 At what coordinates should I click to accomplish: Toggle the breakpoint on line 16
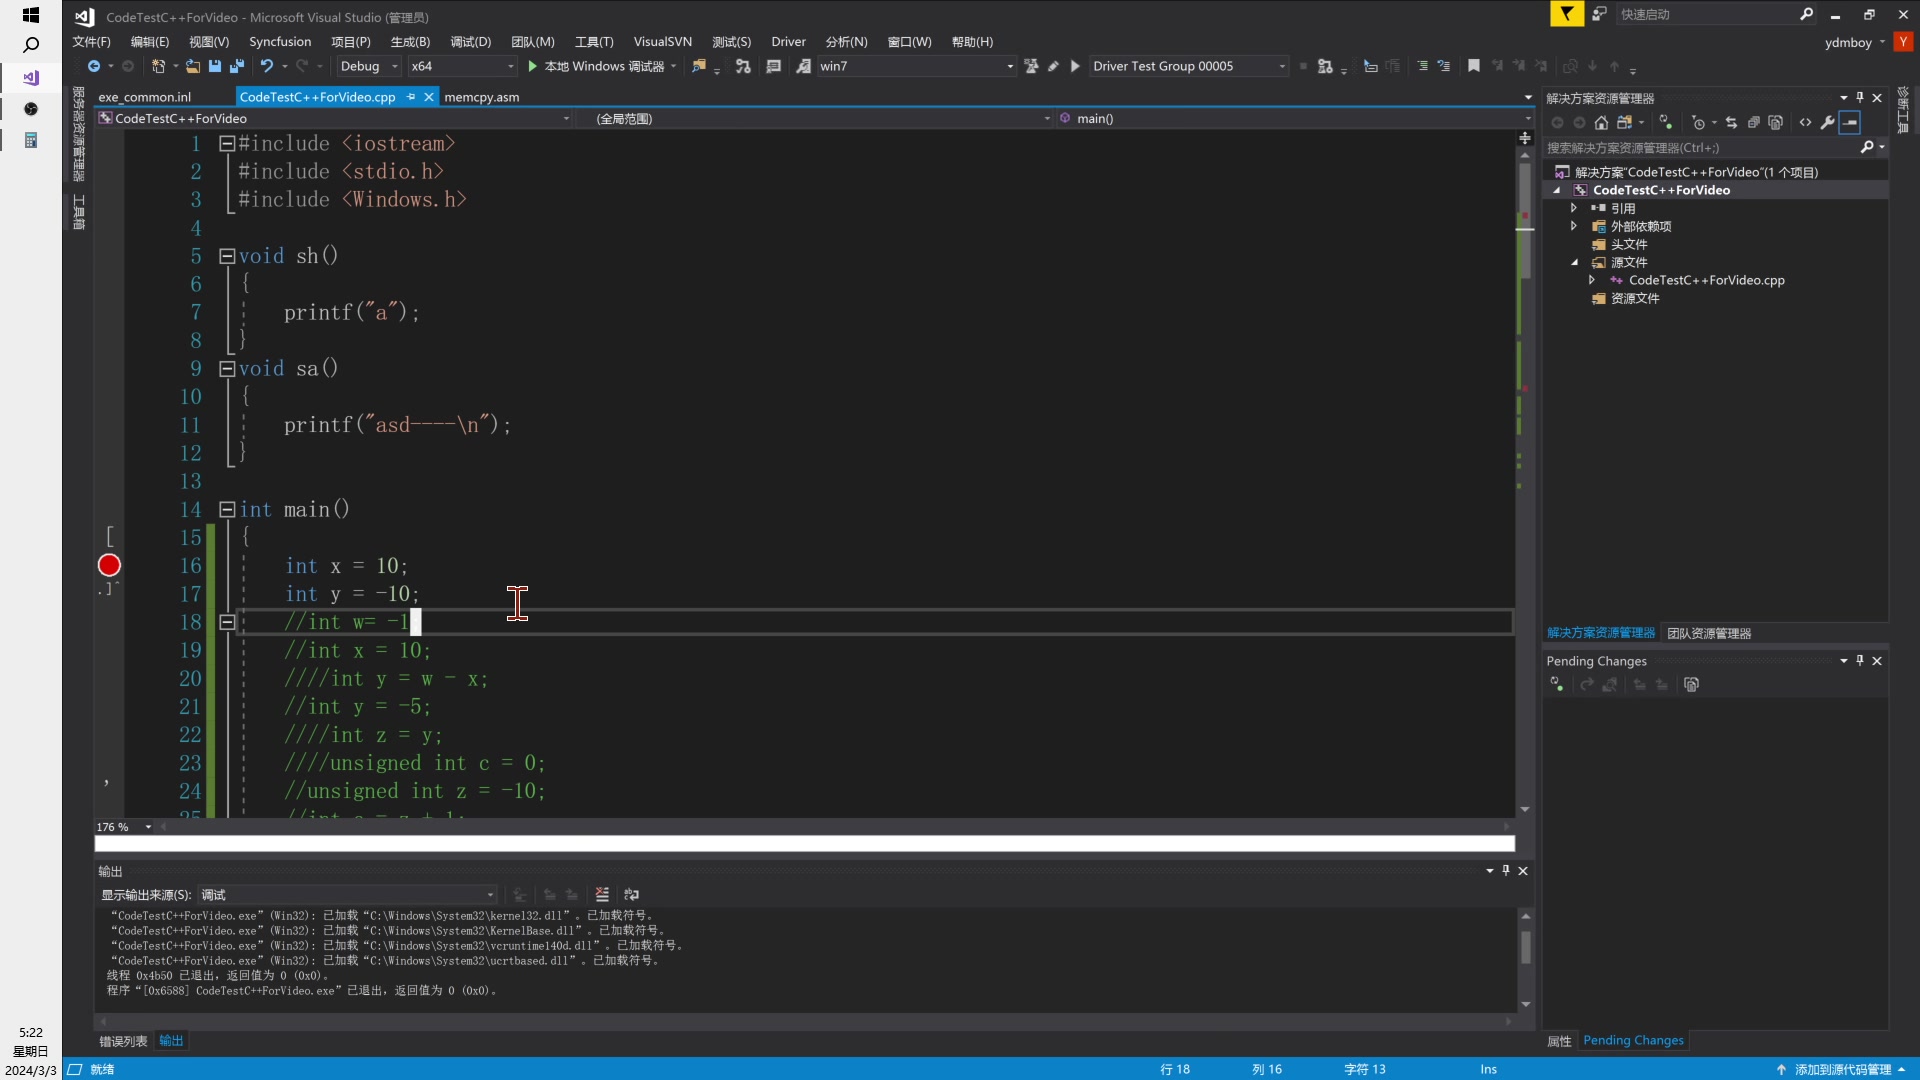tap(109, 566)
